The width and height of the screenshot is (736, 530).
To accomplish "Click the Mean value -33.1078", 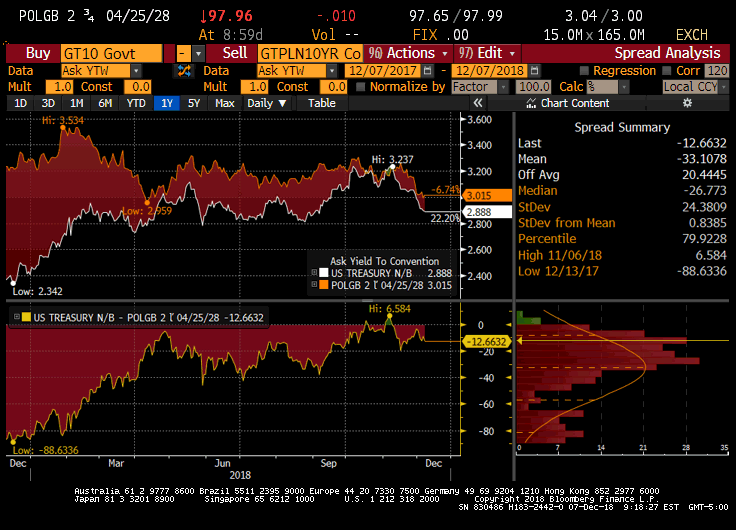I will (x=702, y=159).
